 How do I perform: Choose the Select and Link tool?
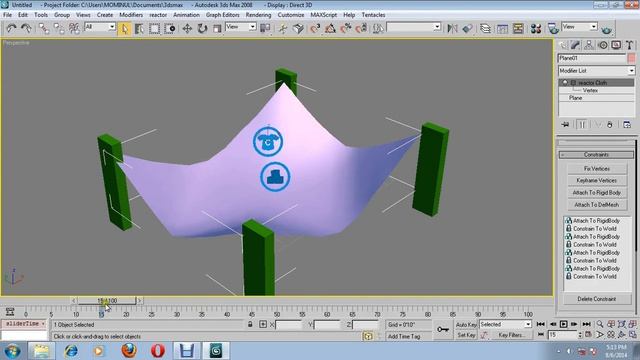pyautogui.click(x=44, y=28)
